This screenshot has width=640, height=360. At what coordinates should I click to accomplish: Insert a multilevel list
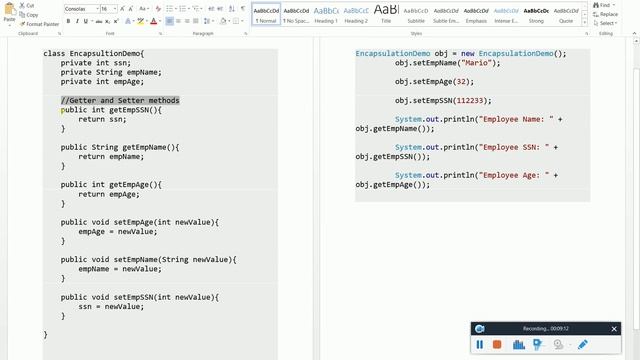tap(196, 9)
